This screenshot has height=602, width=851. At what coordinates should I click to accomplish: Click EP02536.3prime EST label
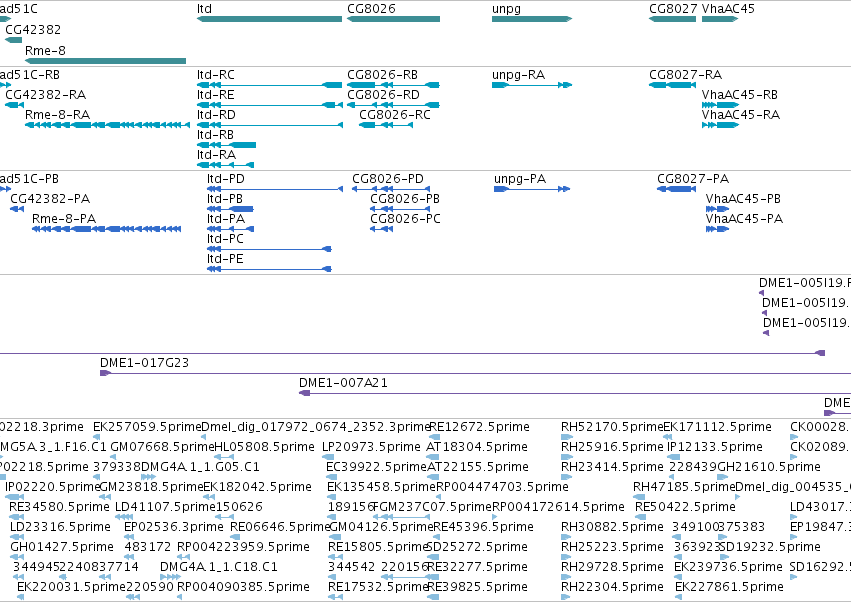click(x=174, y=527)
